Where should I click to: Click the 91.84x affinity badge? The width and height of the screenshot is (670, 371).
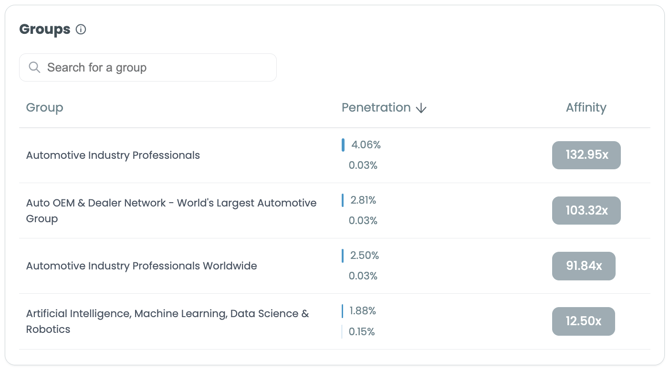point(584,266)
